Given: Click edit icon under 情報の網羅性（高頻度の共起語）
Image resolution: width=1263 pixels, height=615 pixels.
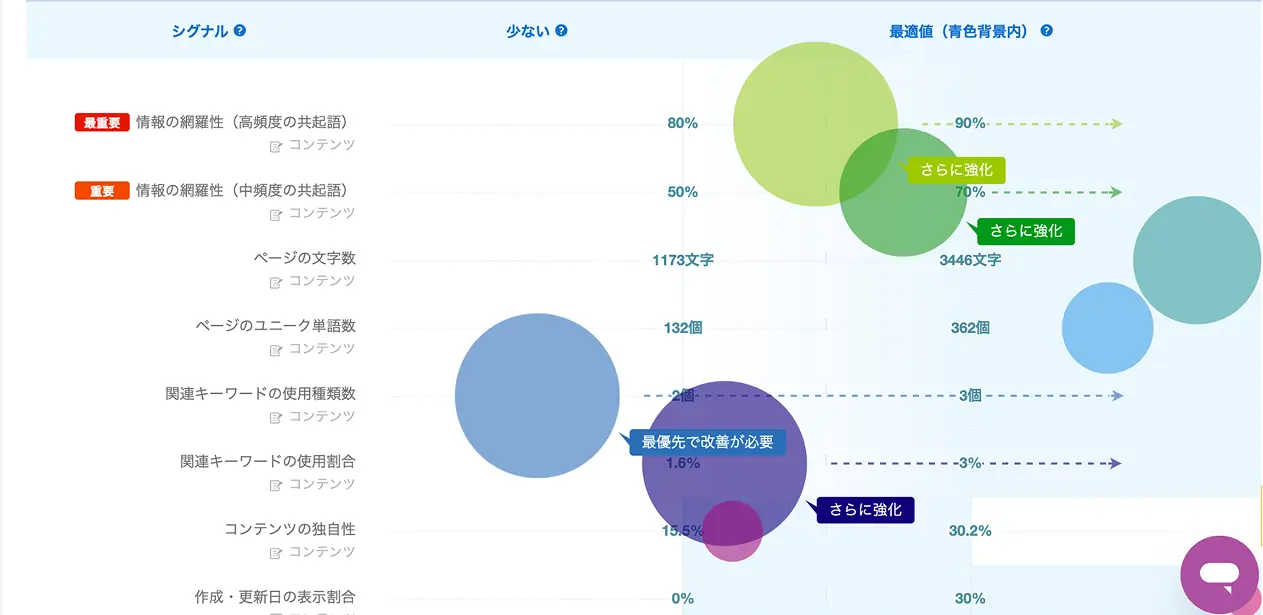Looking at the screenshot, I should point(277,146).
